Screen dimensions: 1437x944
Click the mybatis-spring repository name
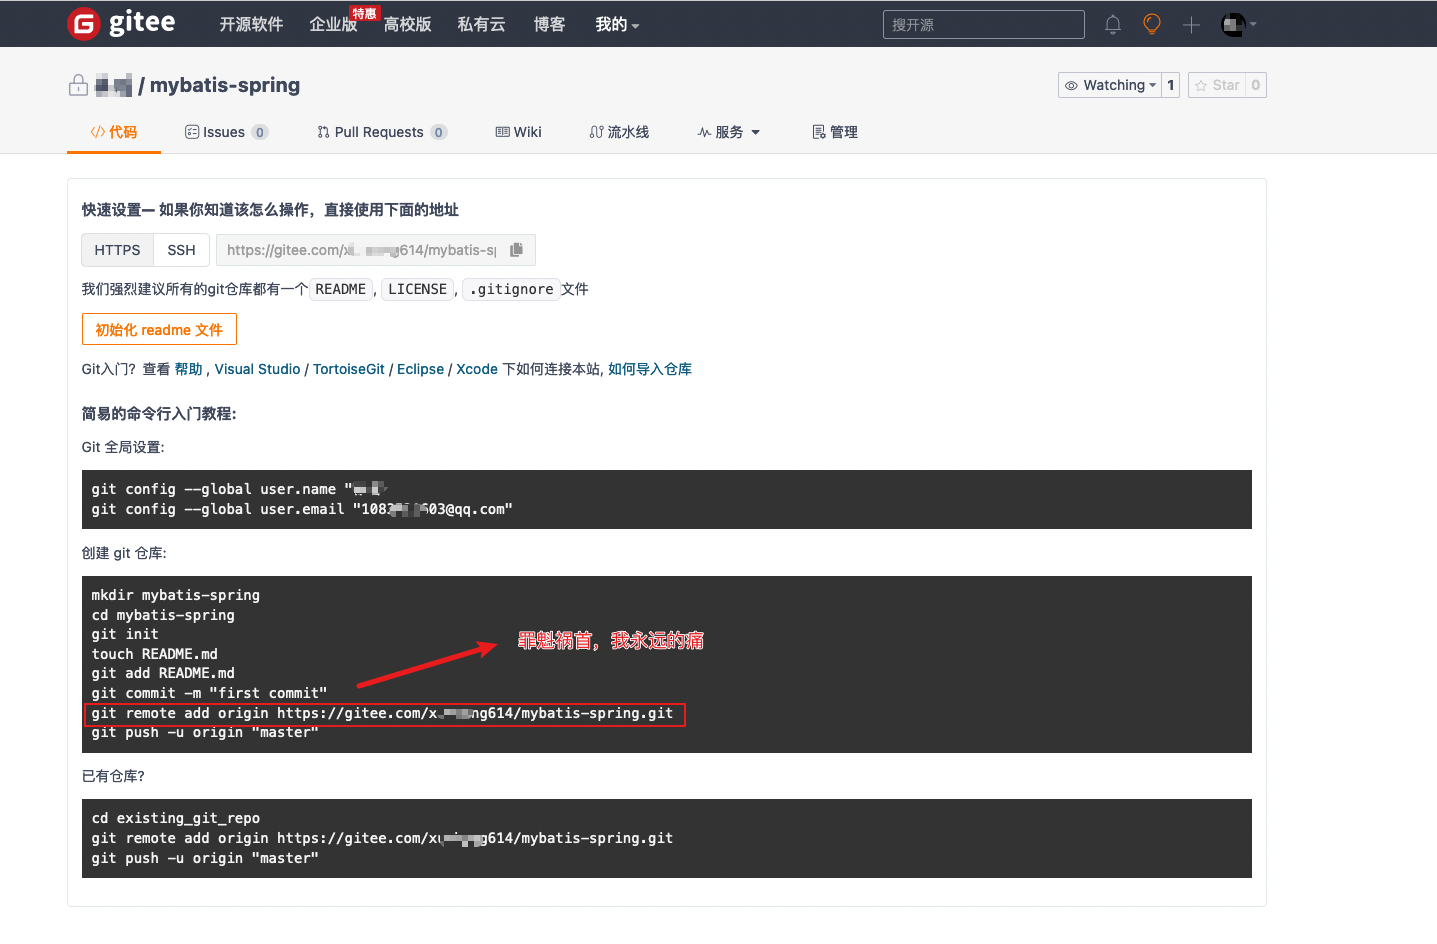[x=225, y=85]
